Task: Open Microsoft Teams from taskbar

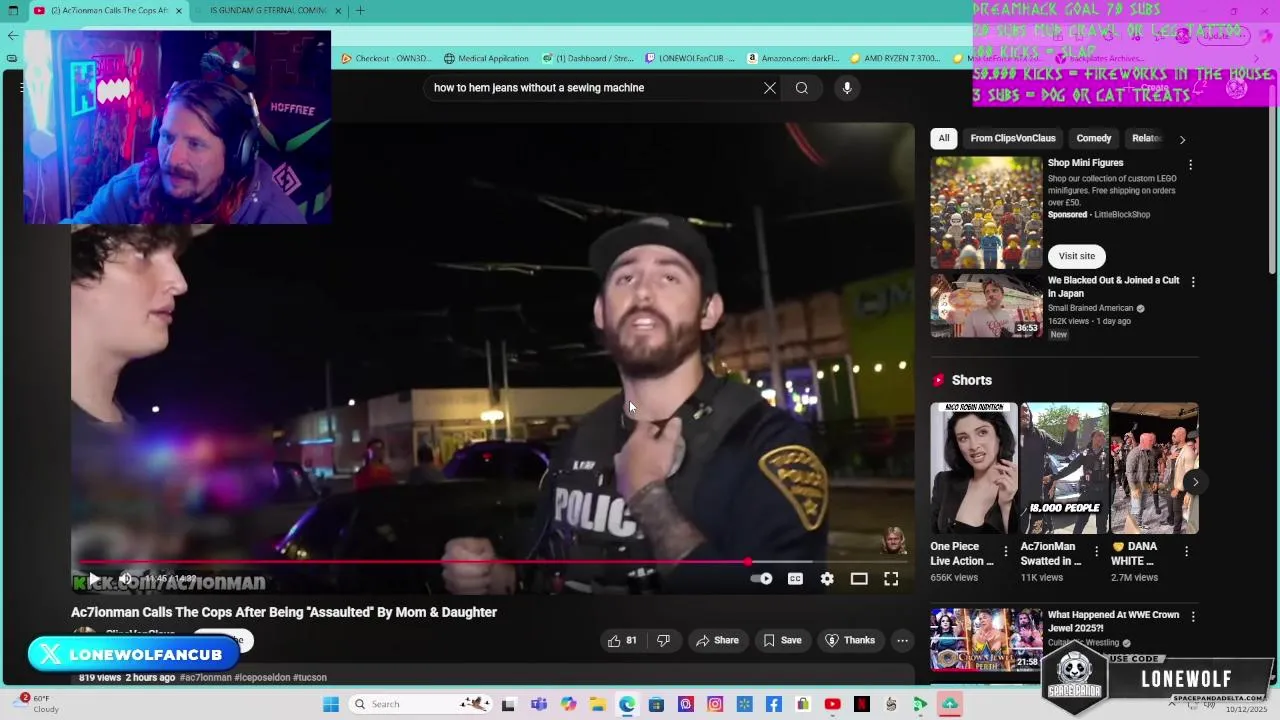Action: click(539, 704)
